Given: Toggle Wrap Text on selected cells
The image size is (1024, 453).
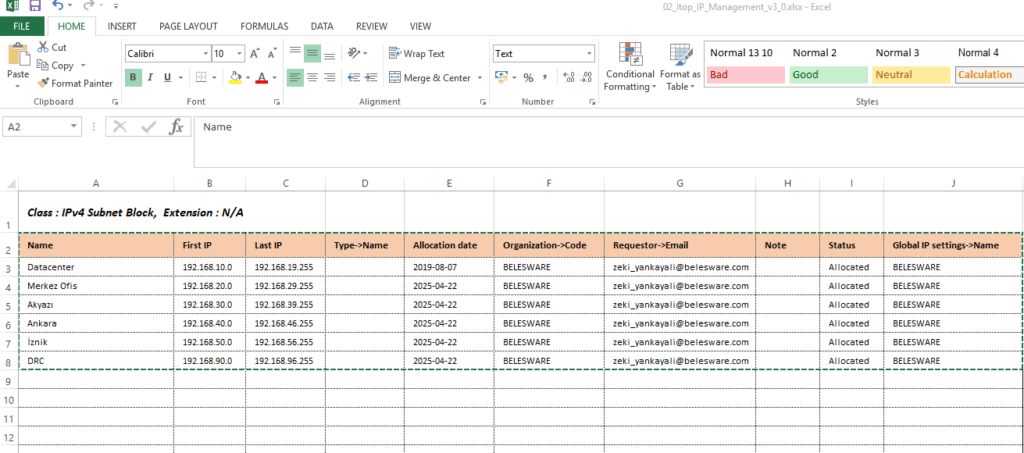Looking at the screenshot, I should coord(417,54).
